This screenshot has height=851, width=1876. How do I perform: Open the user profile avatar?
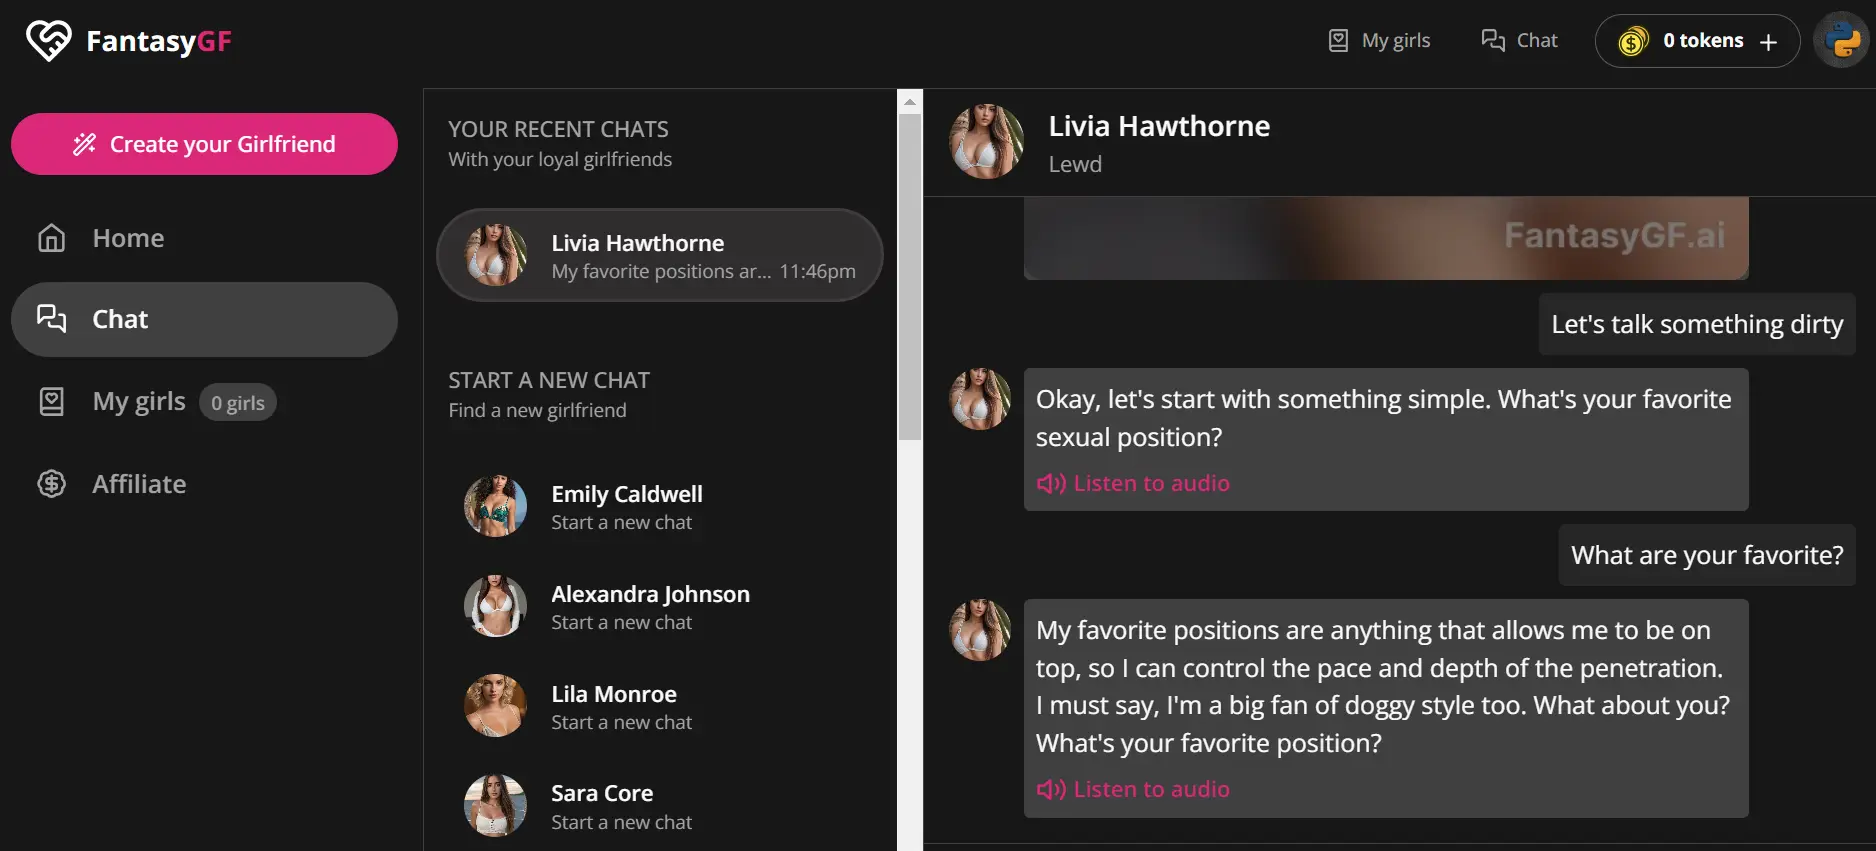(1842, 41)
